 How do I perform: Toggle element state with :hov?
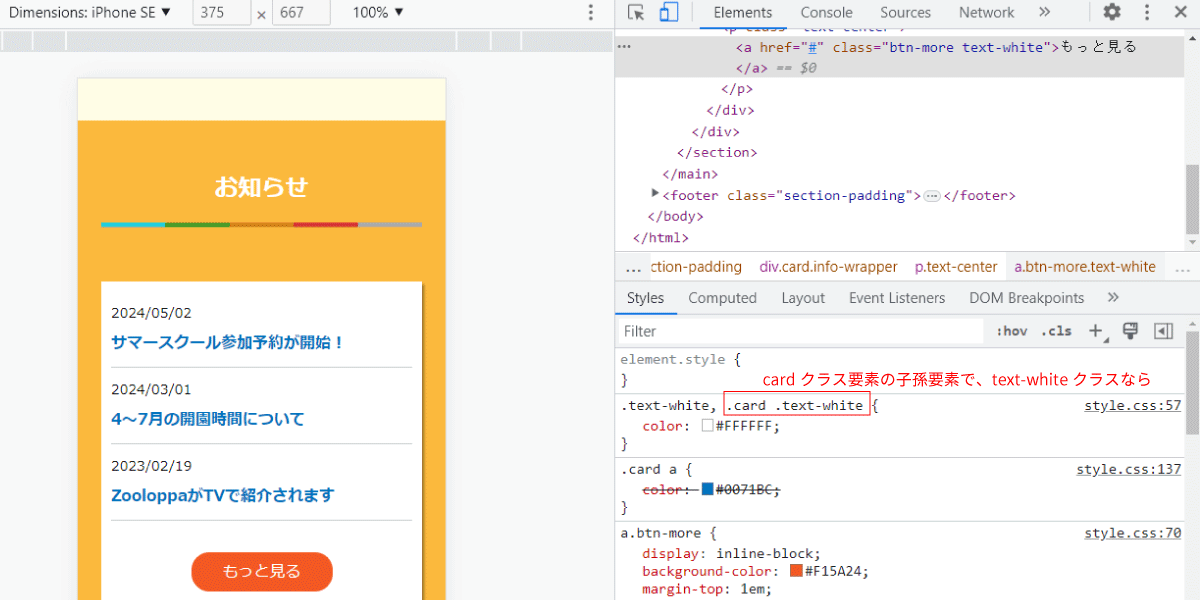[1011, 331]
